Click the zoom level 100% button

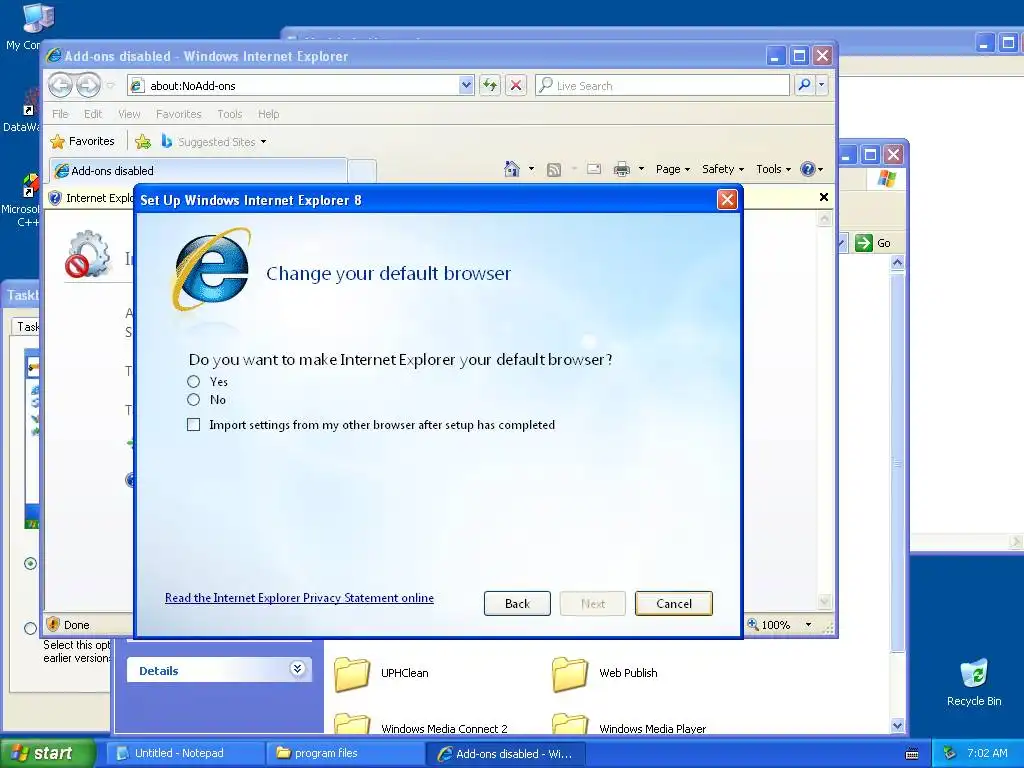769,625
